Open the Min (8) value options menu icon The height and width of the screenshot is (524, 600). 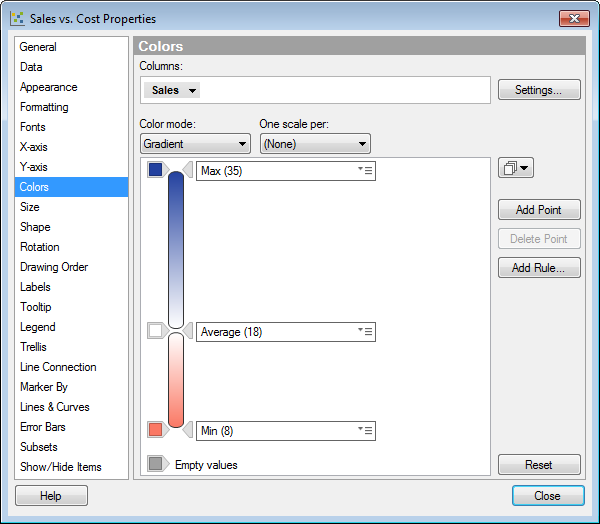click(x=365, y=431)
